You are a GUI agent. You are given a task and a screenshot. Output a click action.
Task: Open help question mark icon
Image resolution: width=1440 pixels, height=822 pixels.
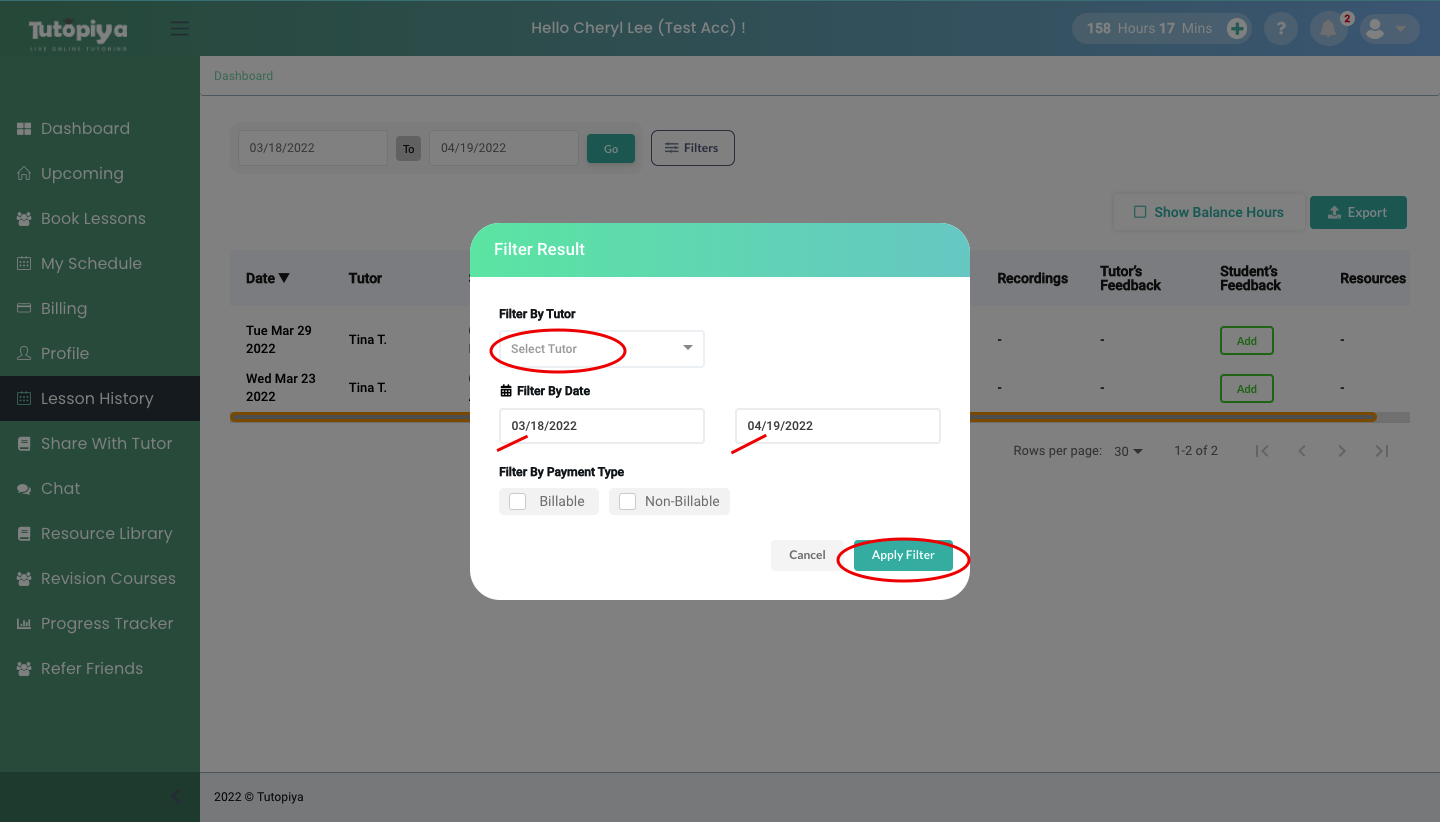1281,28
